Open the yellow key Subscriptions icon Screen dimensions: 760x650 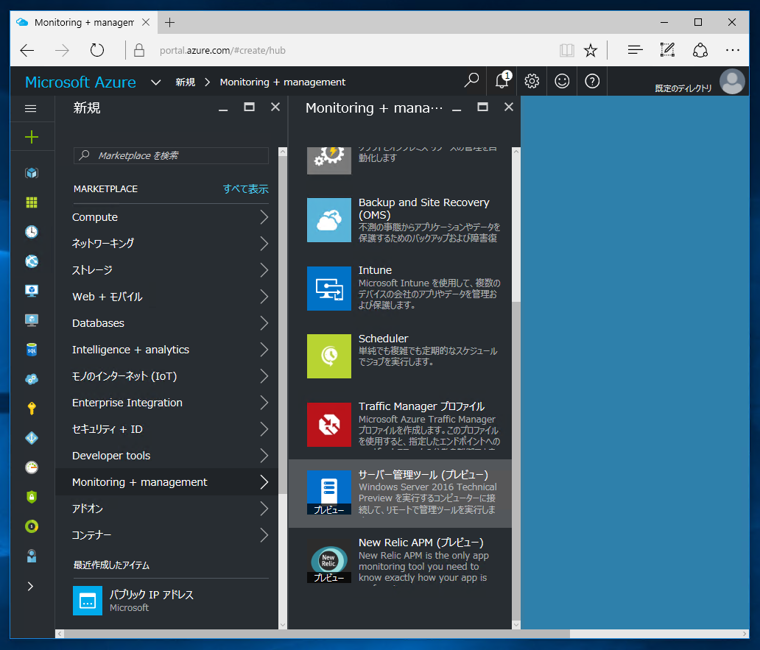[x=32, y=408]
